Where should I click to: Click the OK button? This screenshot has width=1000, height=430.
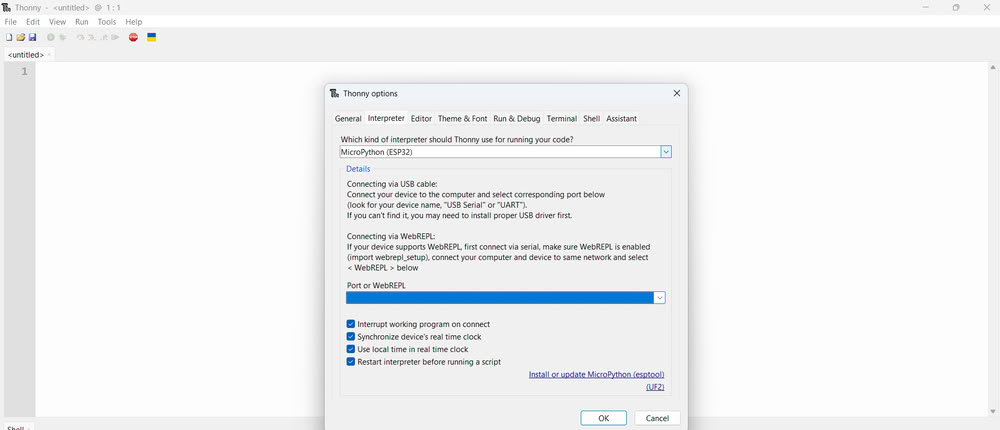pos(603,419)
